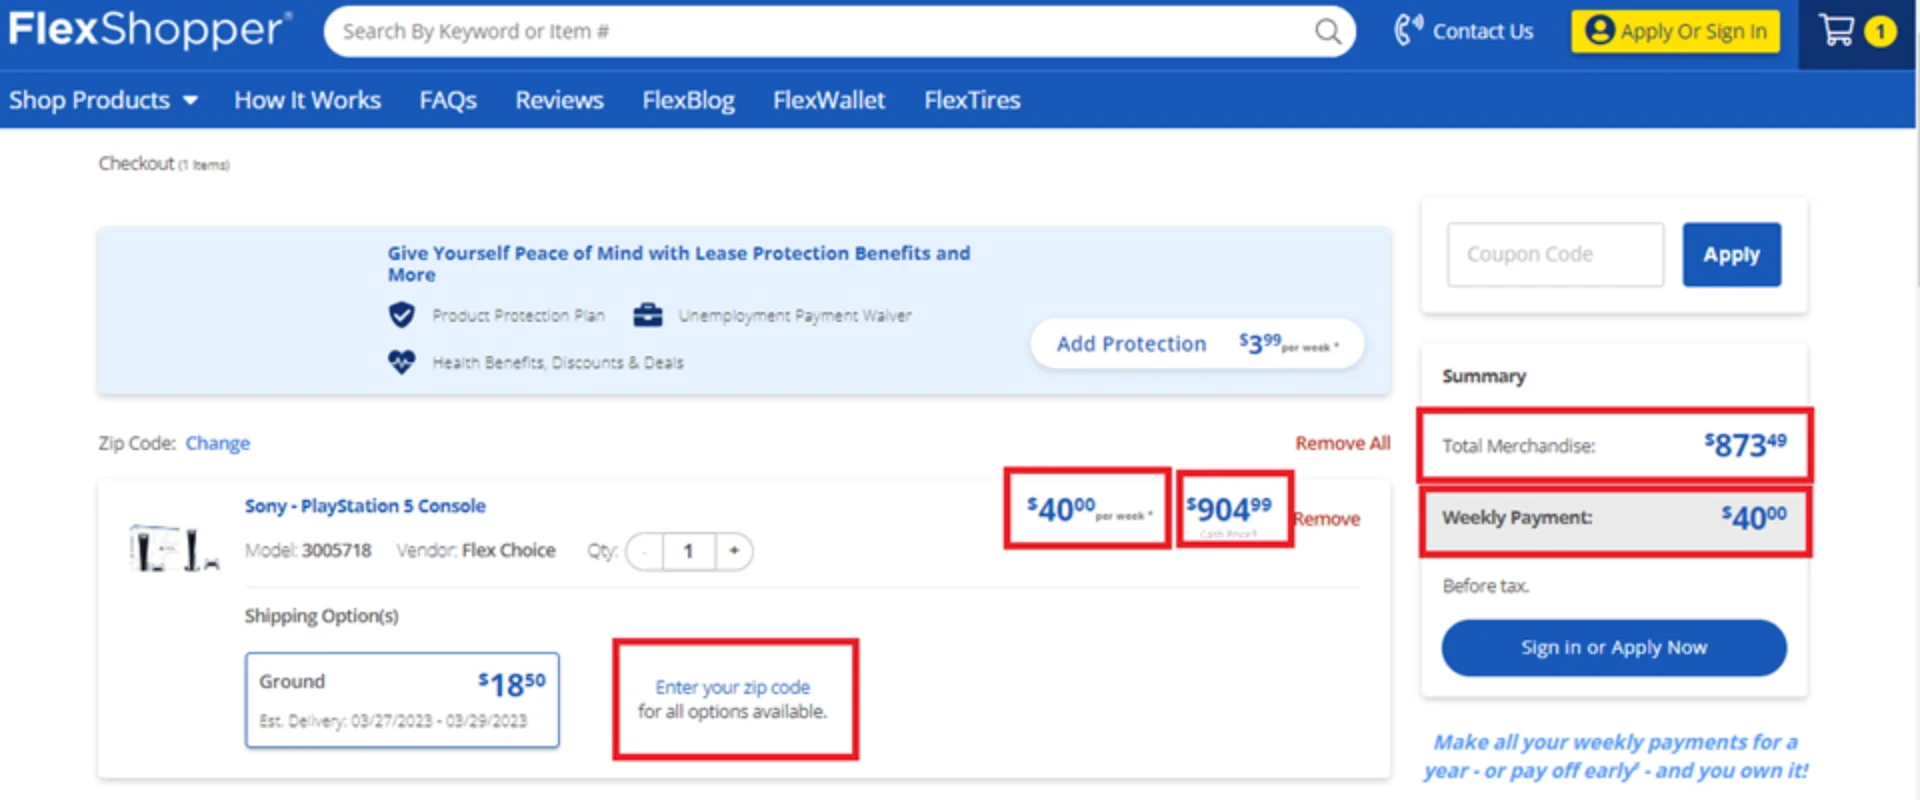
Task: Expand the Shop Products dropdown
Action: pos(103,100)
